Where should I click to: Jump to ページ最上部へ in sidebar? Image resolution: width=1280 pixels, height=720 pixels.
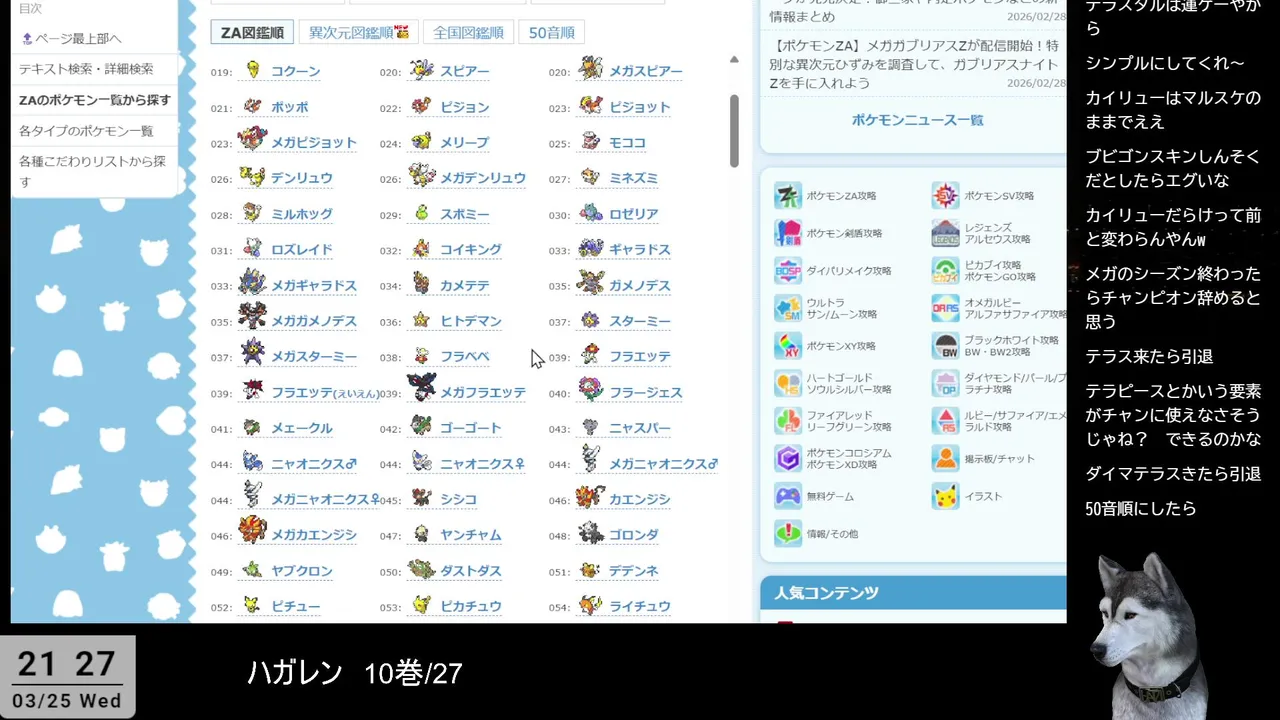(x=71, y=38)
